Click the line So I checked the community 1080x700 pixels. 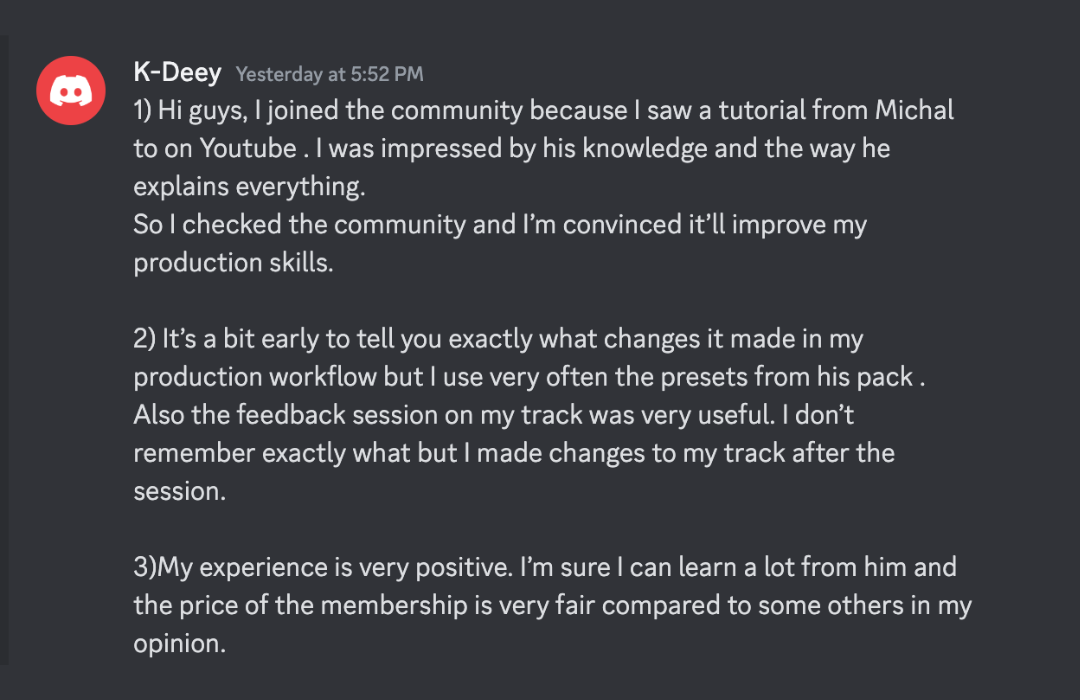[500, 225]
